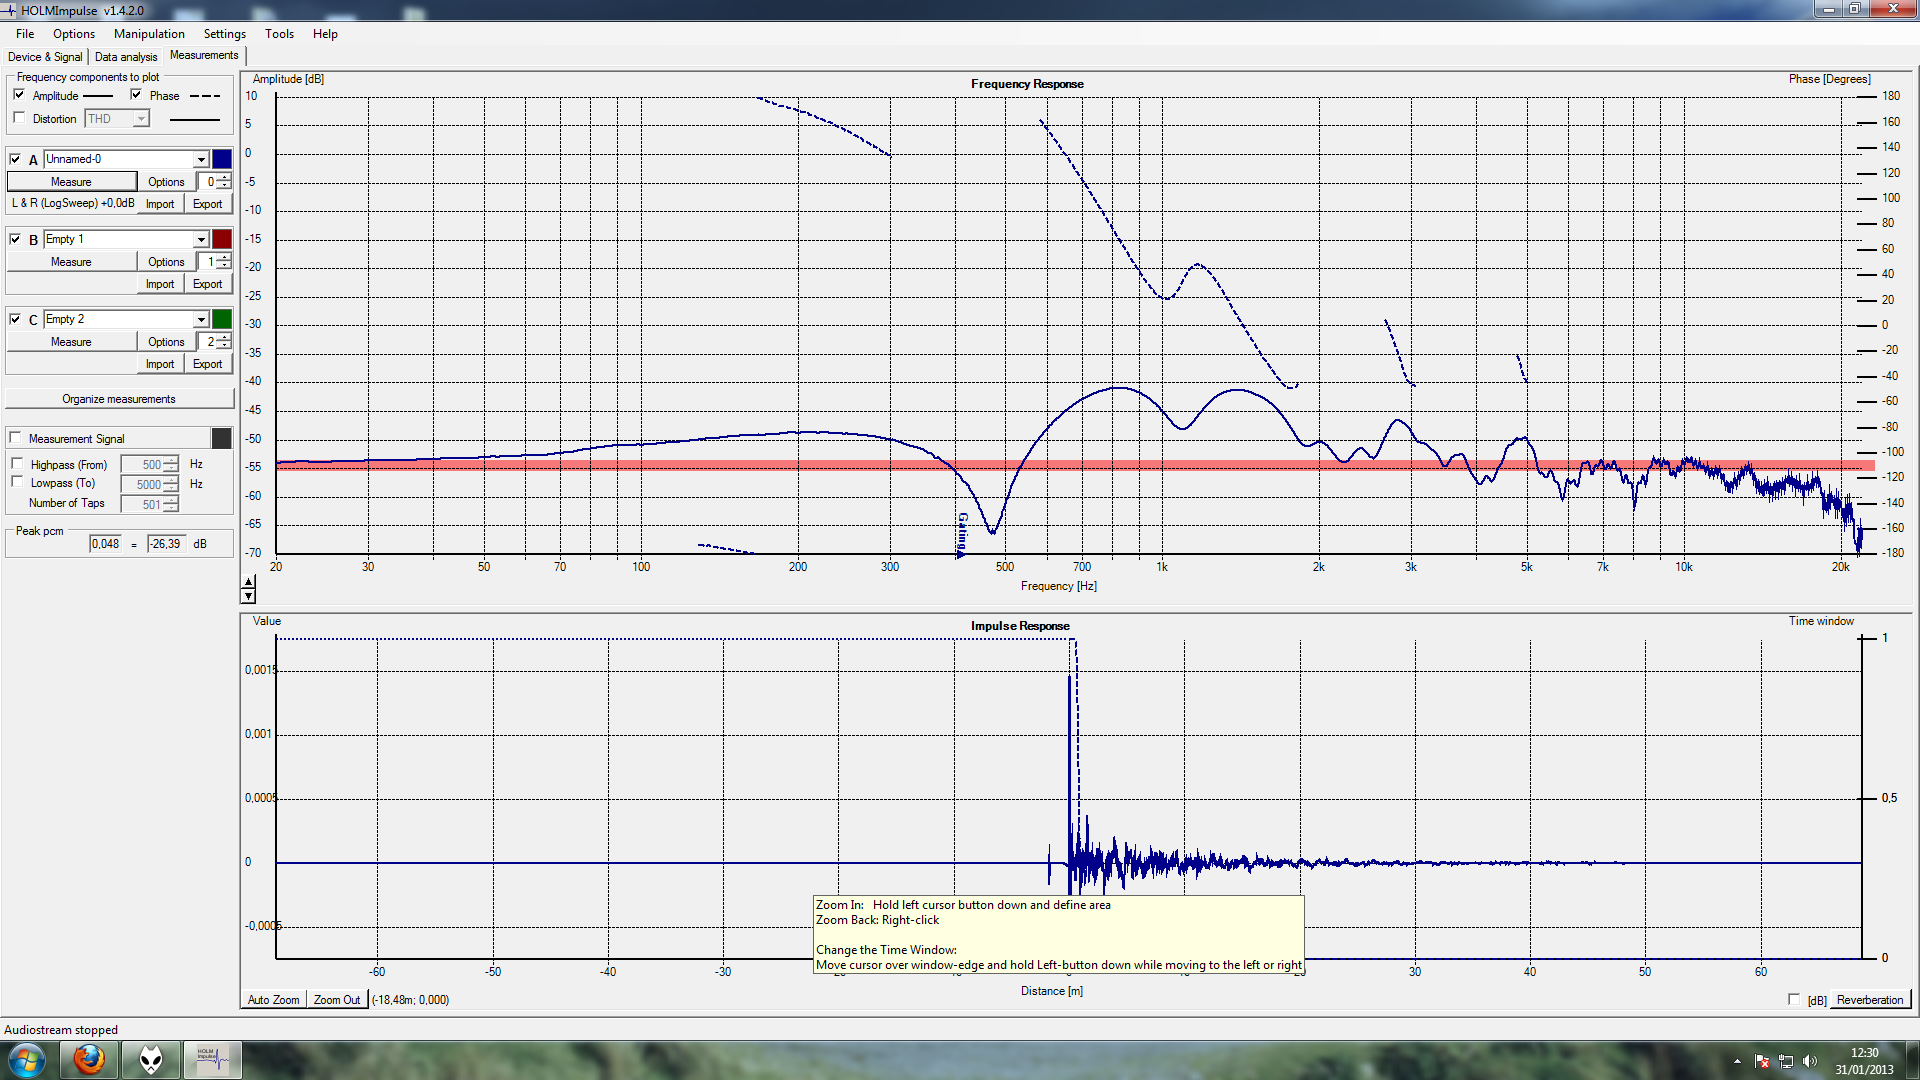This screenshot has width=1920, height=1080.
Task: Open the HOLMImpulse title bar icon
Action: tap(10, 10)
